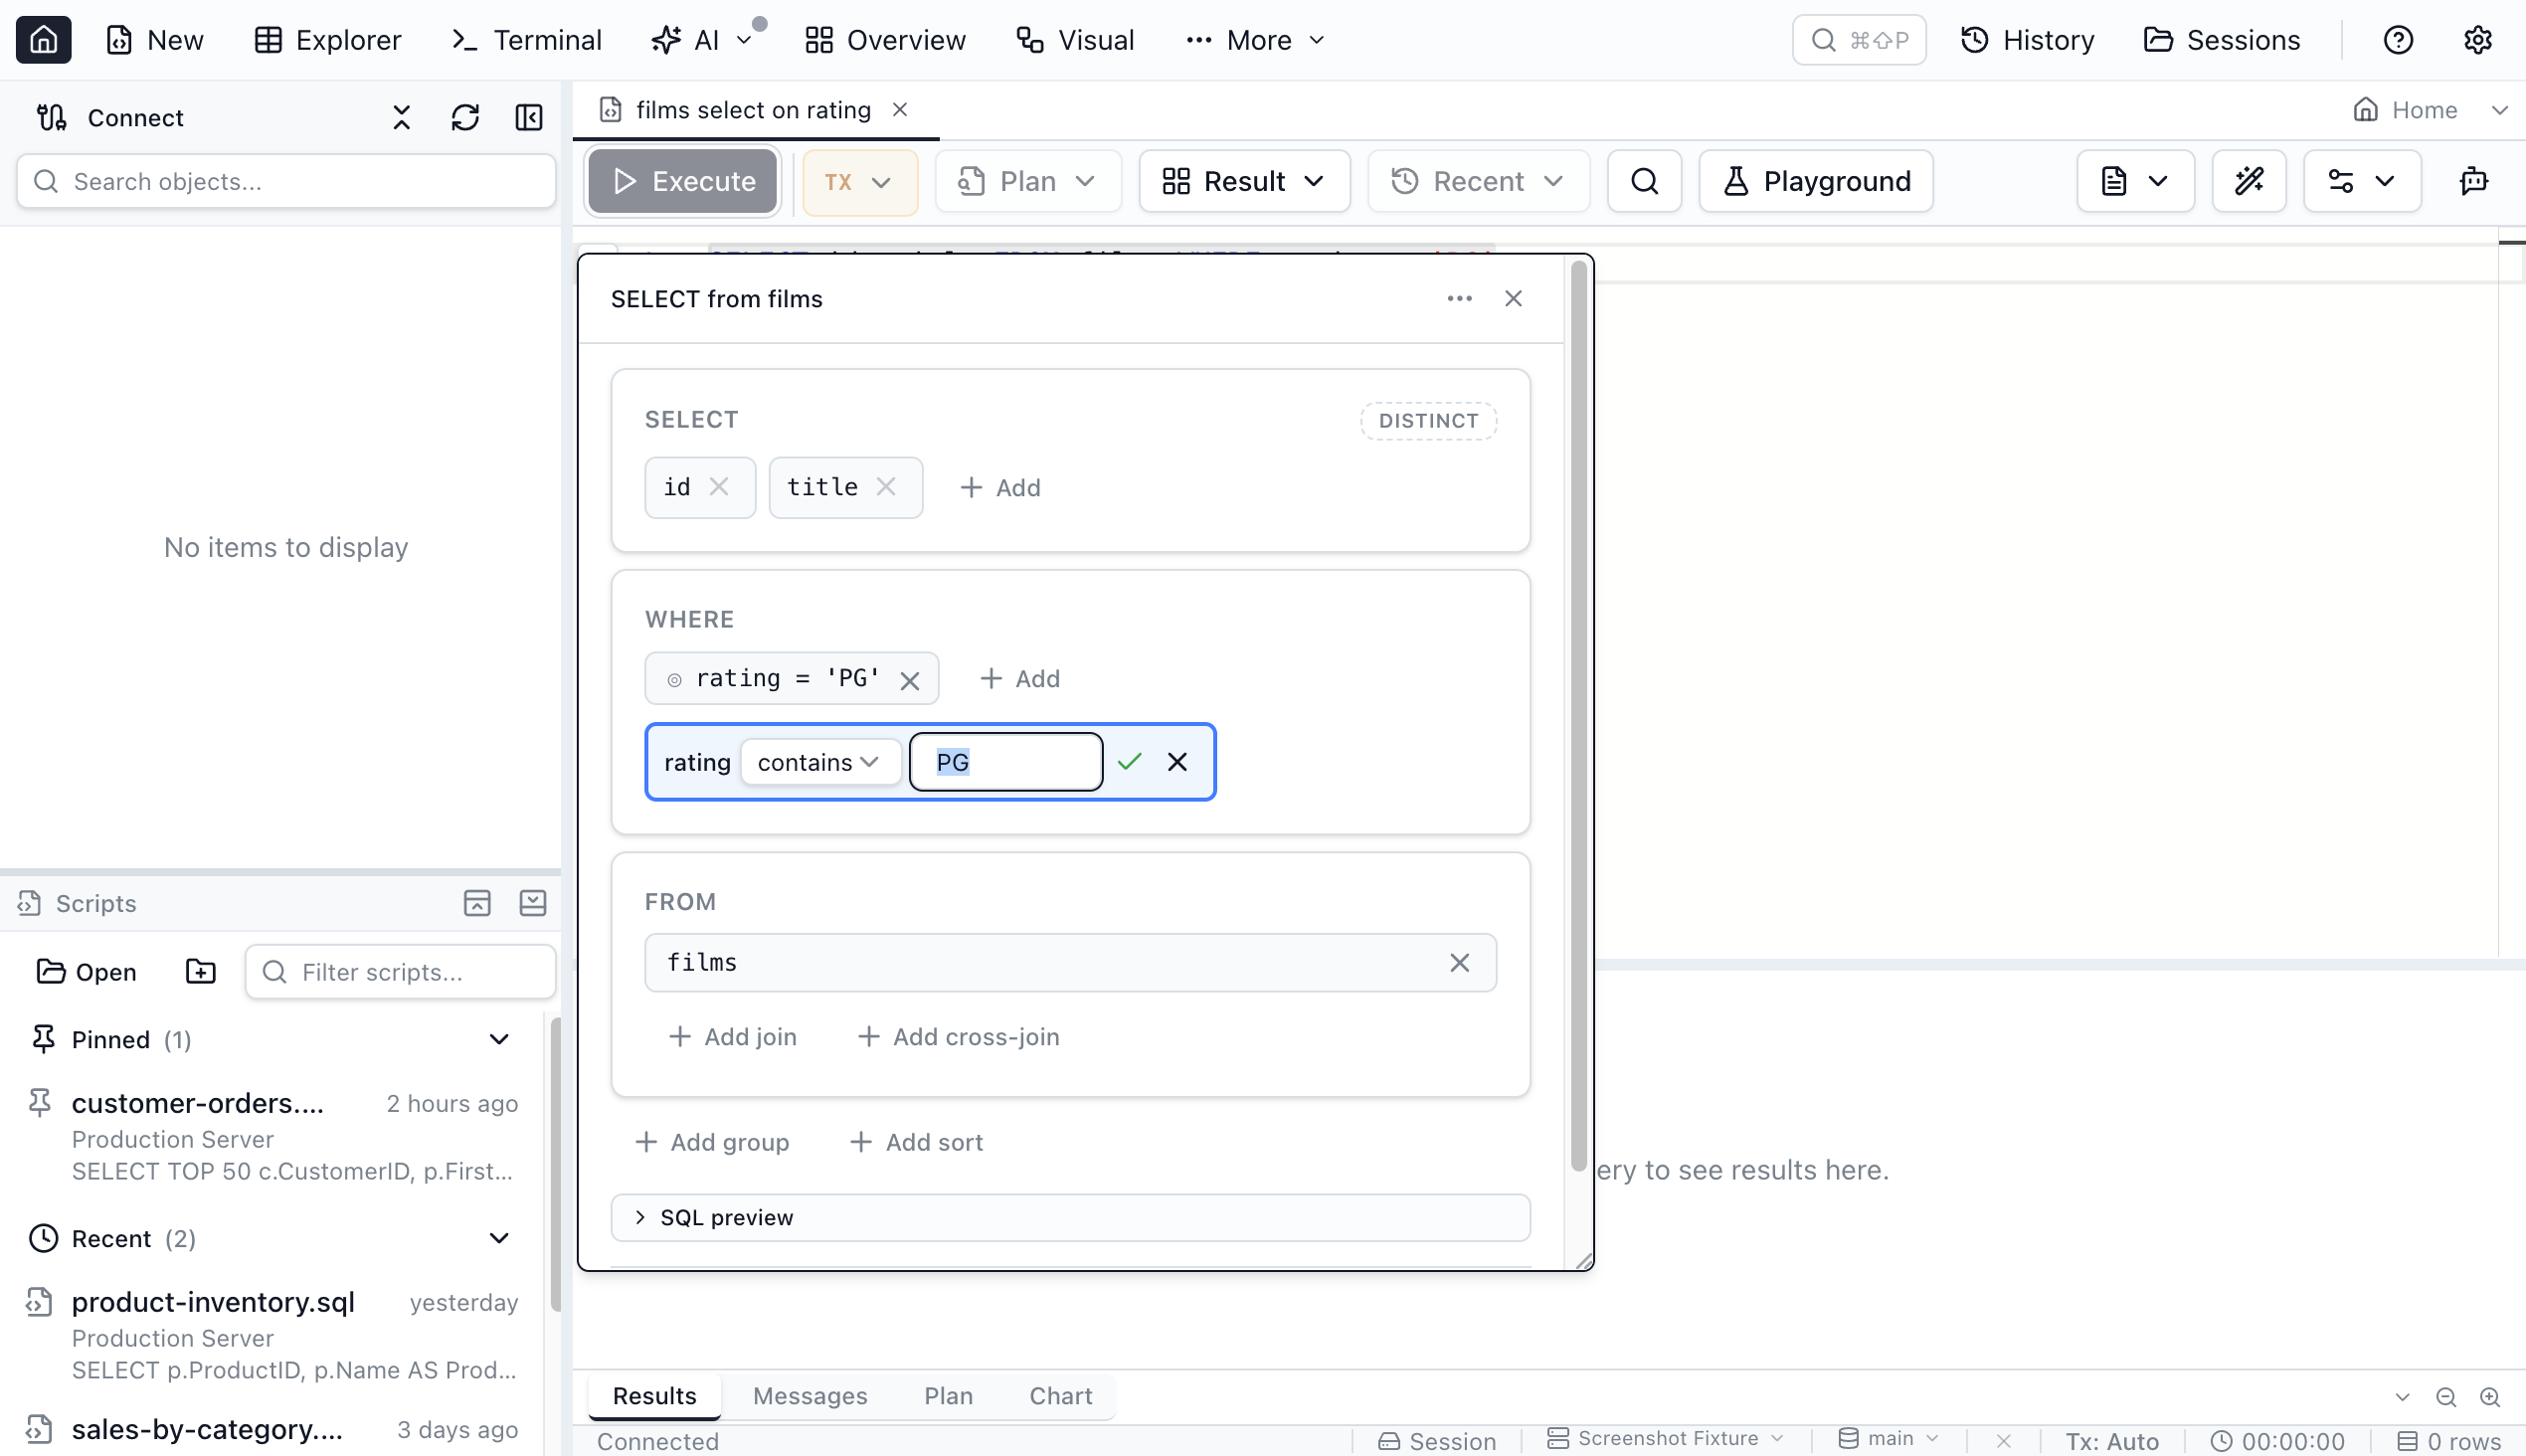Create a New script
Viewport: 2526px width, 1456px height.
pyautogui.click(x=155, y=40)
